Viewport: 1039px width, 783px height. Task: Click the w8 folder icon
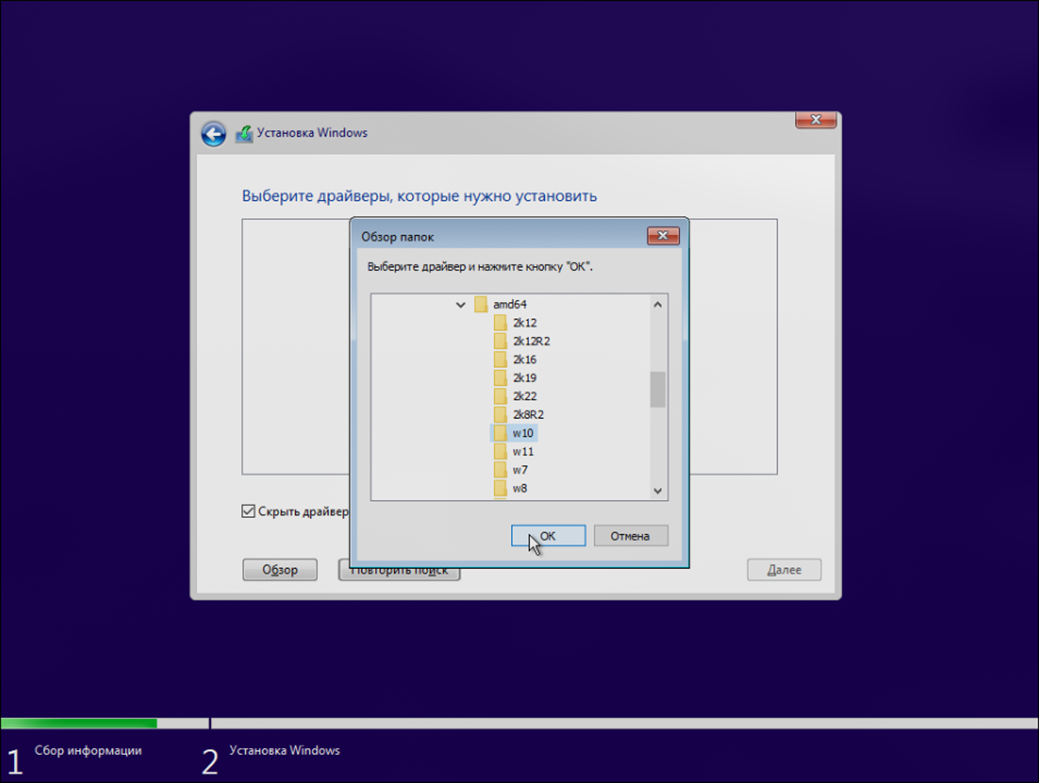point(500,488)
